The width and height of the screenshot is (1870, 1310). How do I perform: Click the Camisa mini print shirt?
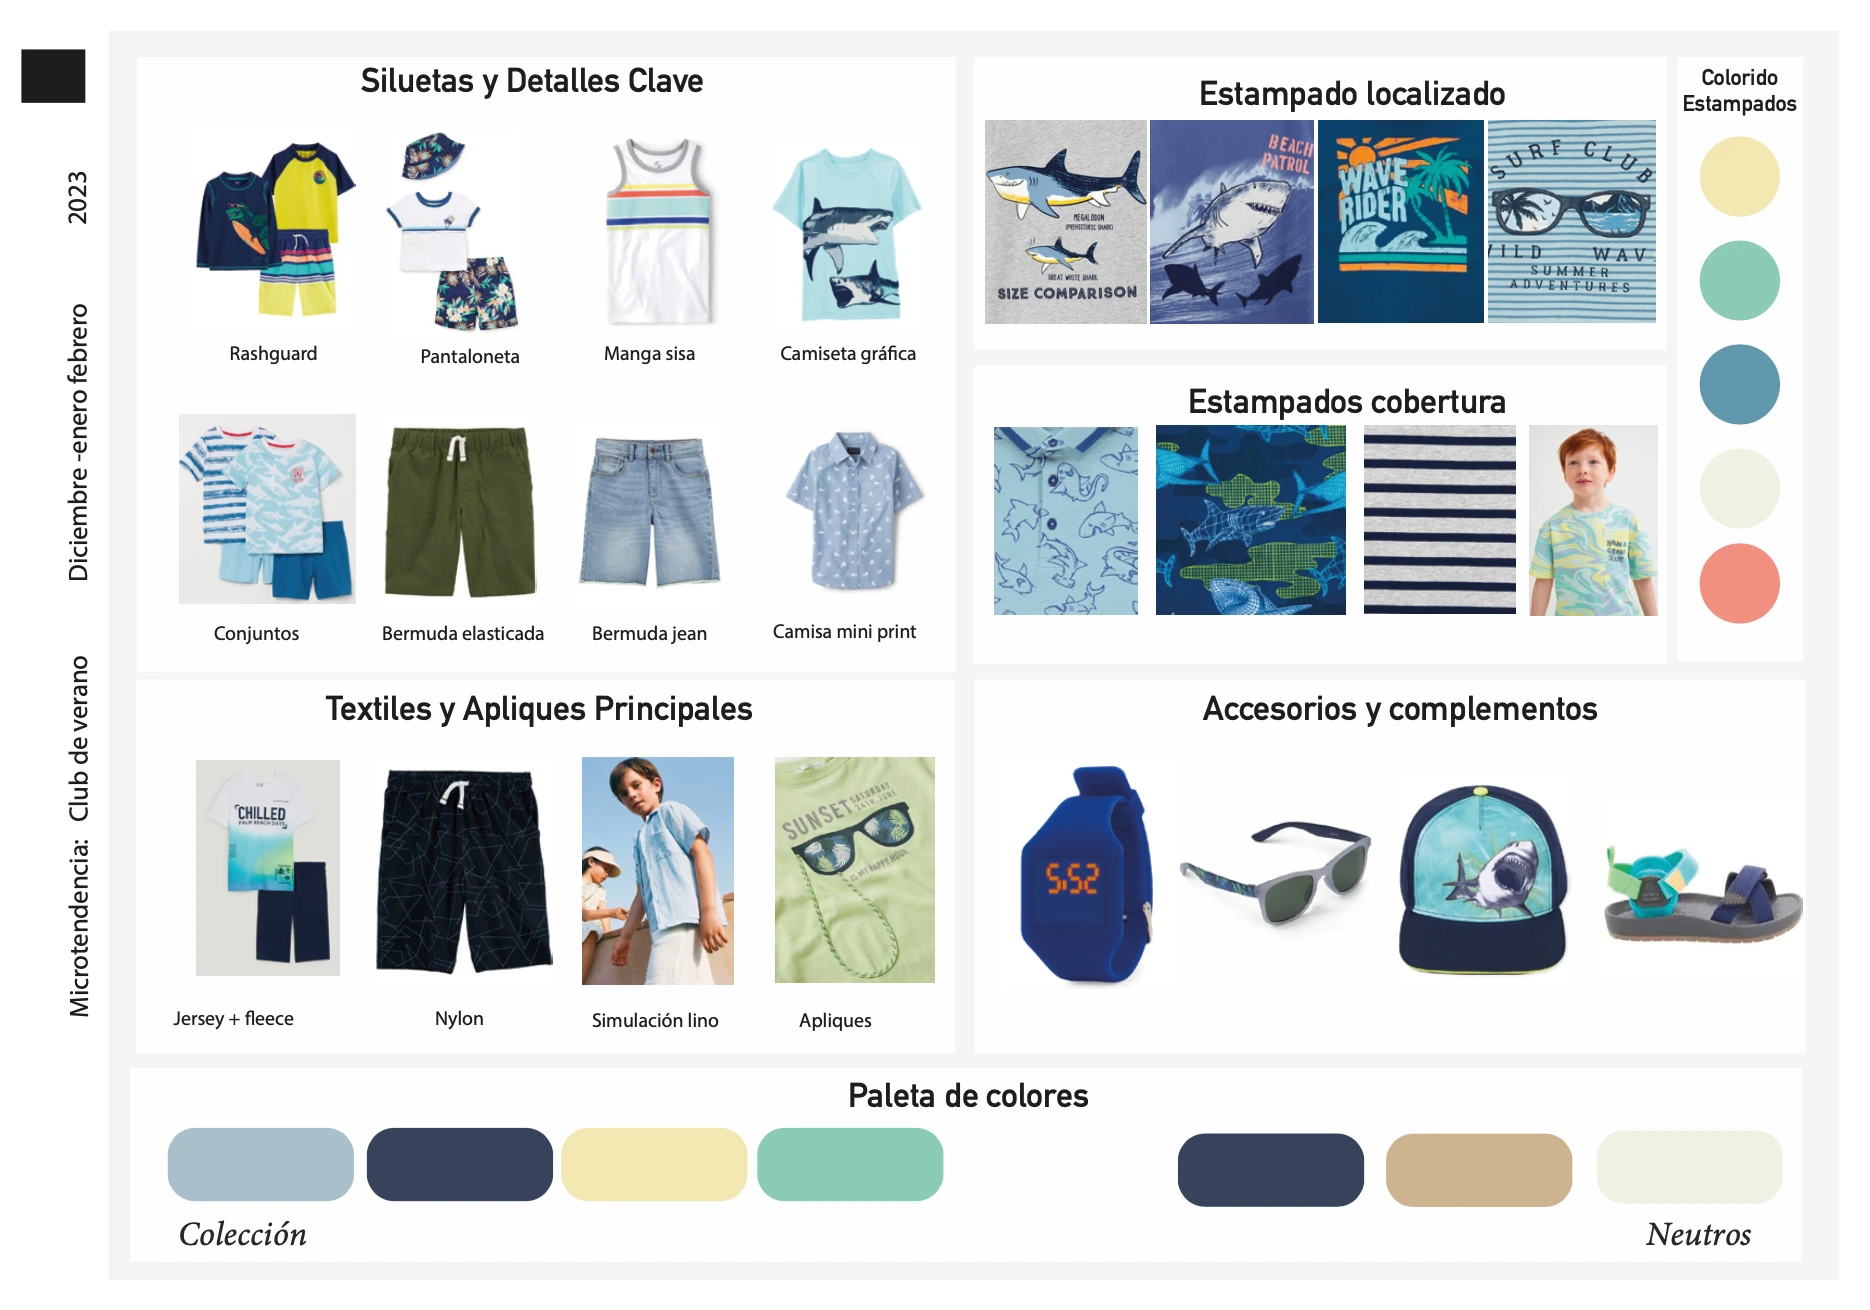pyautogui.click(x=854, y=510)
